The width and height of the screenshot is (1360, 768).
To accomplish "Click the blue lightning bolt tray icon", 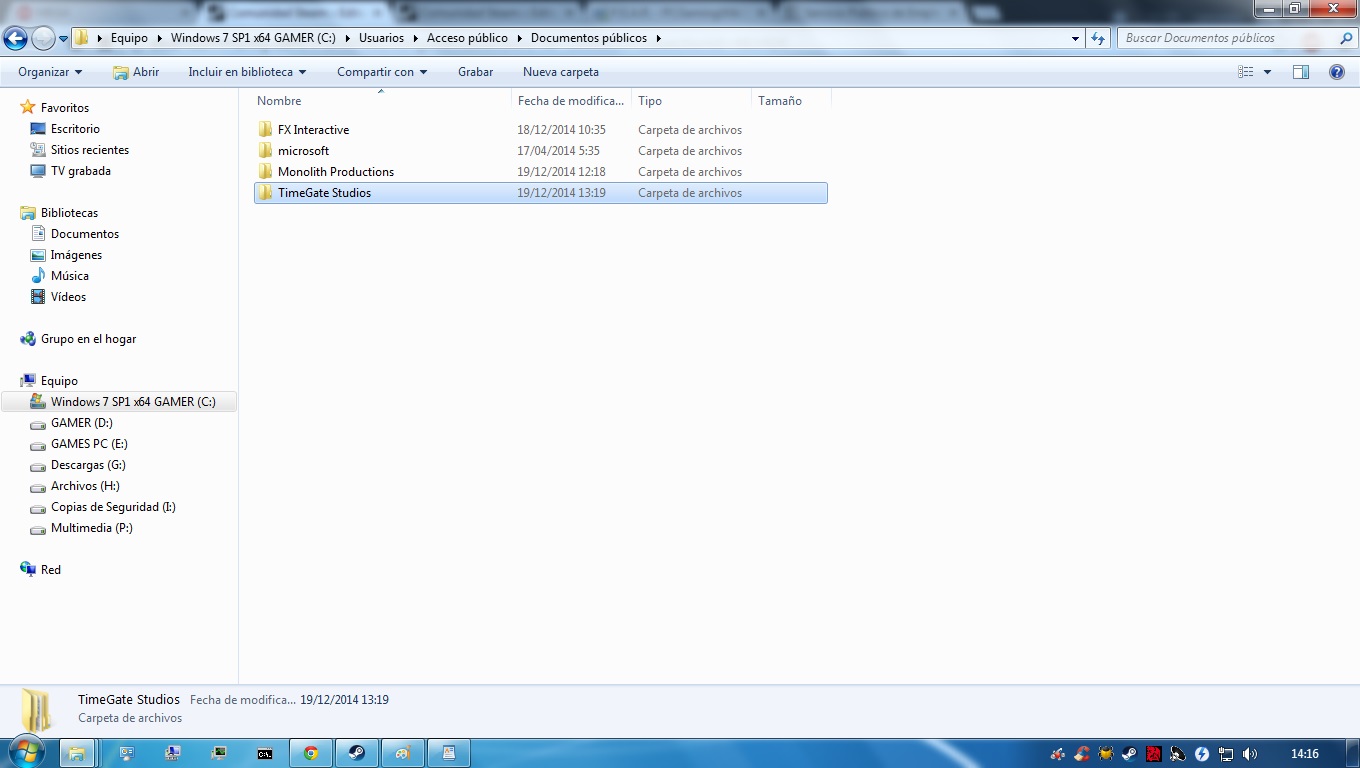I will tap(1202, 754).
